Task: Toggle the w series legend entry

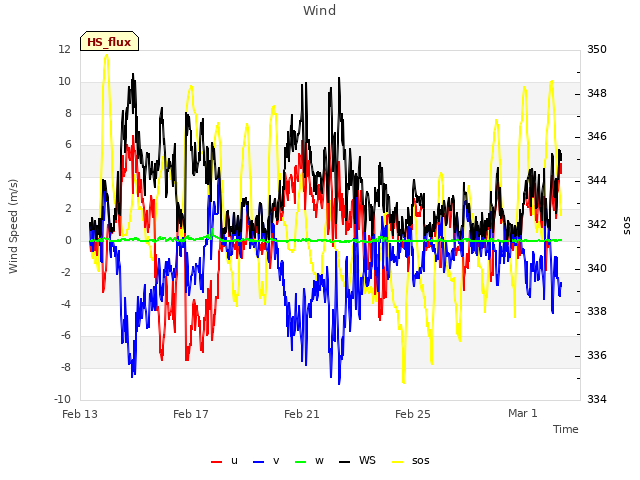Action: [309, 461]
